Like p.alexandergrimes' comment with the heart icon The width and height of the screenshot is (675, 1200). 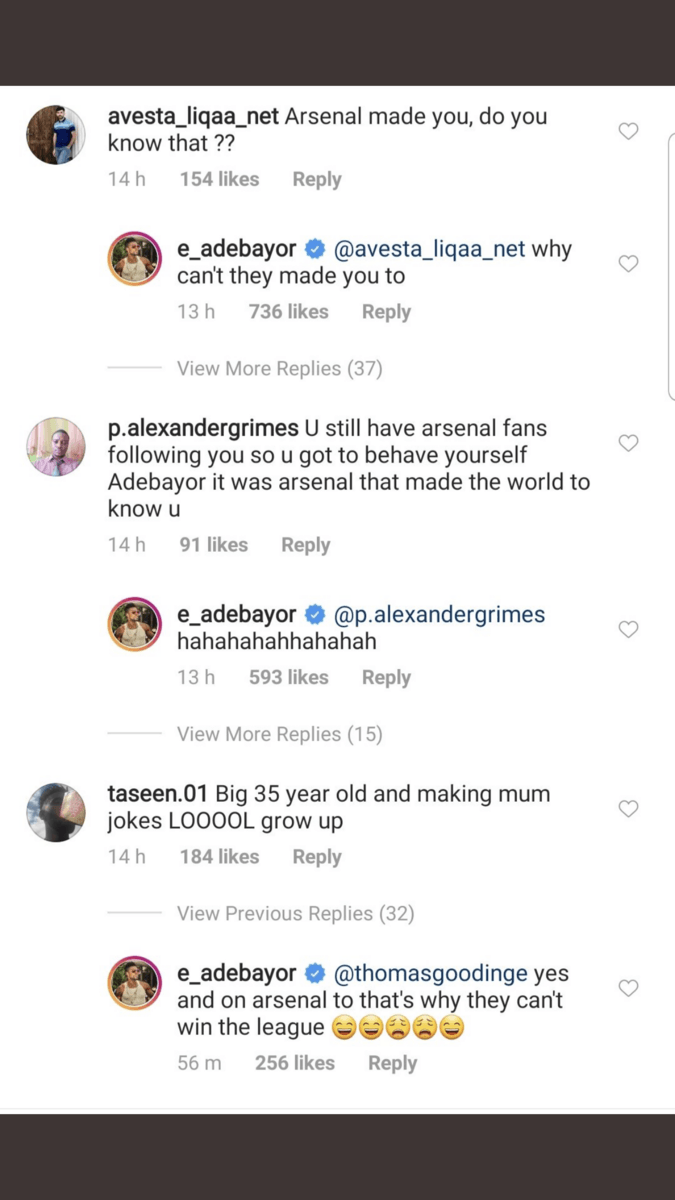[628, 443]
